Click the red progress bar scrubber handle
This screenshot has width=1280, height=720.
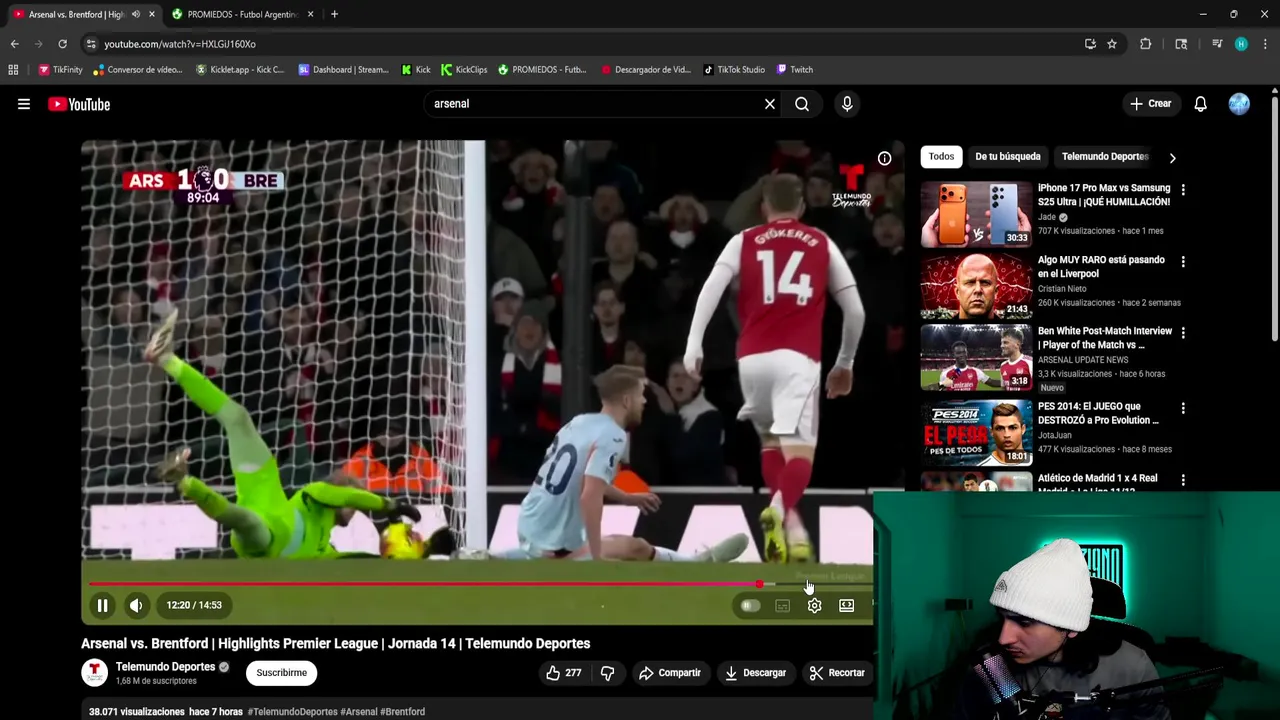tap(759, 584)
